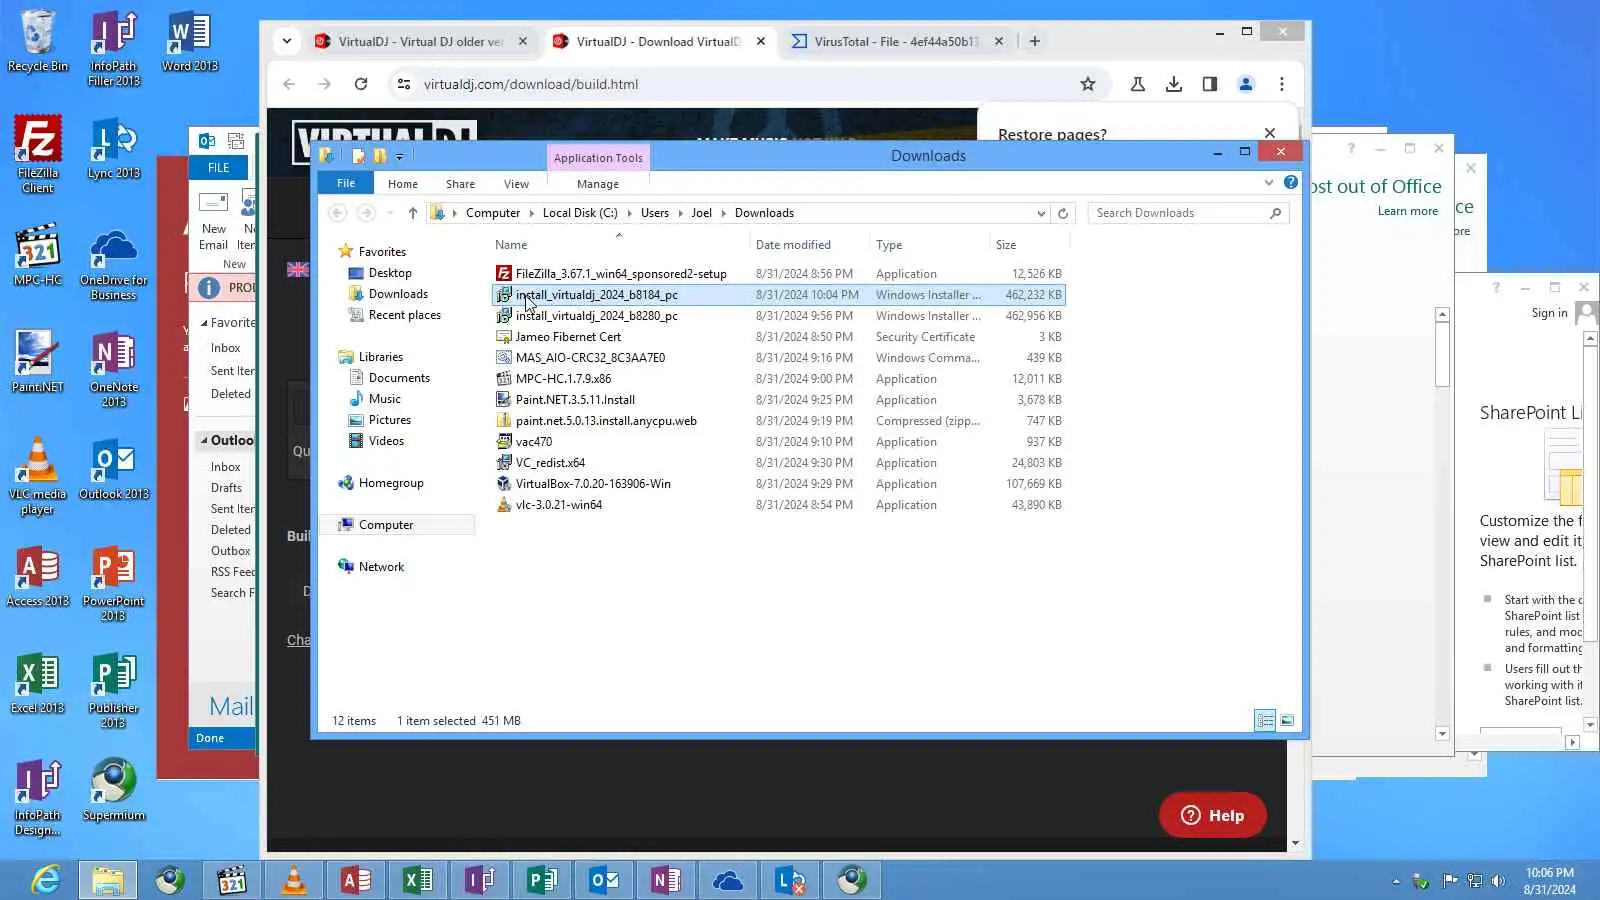Click the Office window vertical scrollbar thumb
This screenshot has width=1600, height=900.
(1442, 354)
